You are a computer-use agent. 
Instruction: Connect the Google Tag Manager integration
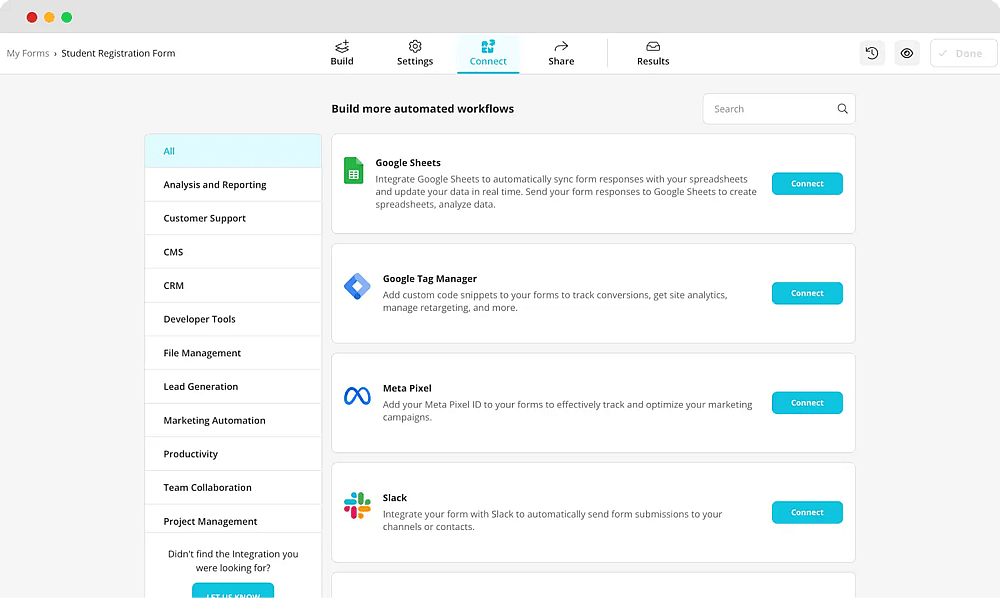click(807, 293)
